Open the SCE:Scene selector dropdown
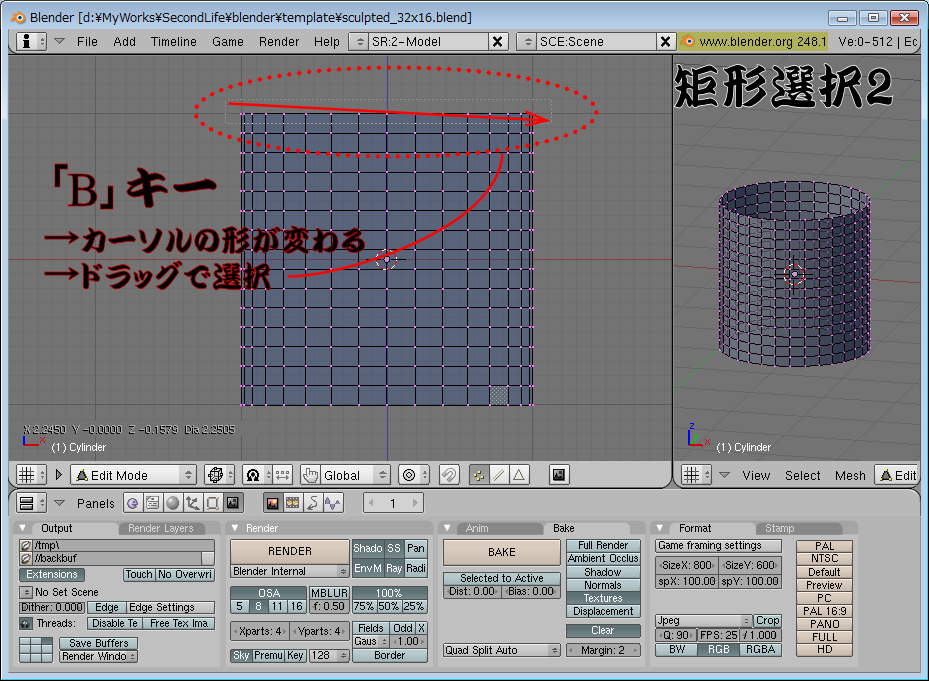Image resolution: width=929 pixels, height=681 pixels. pos(527,41)
